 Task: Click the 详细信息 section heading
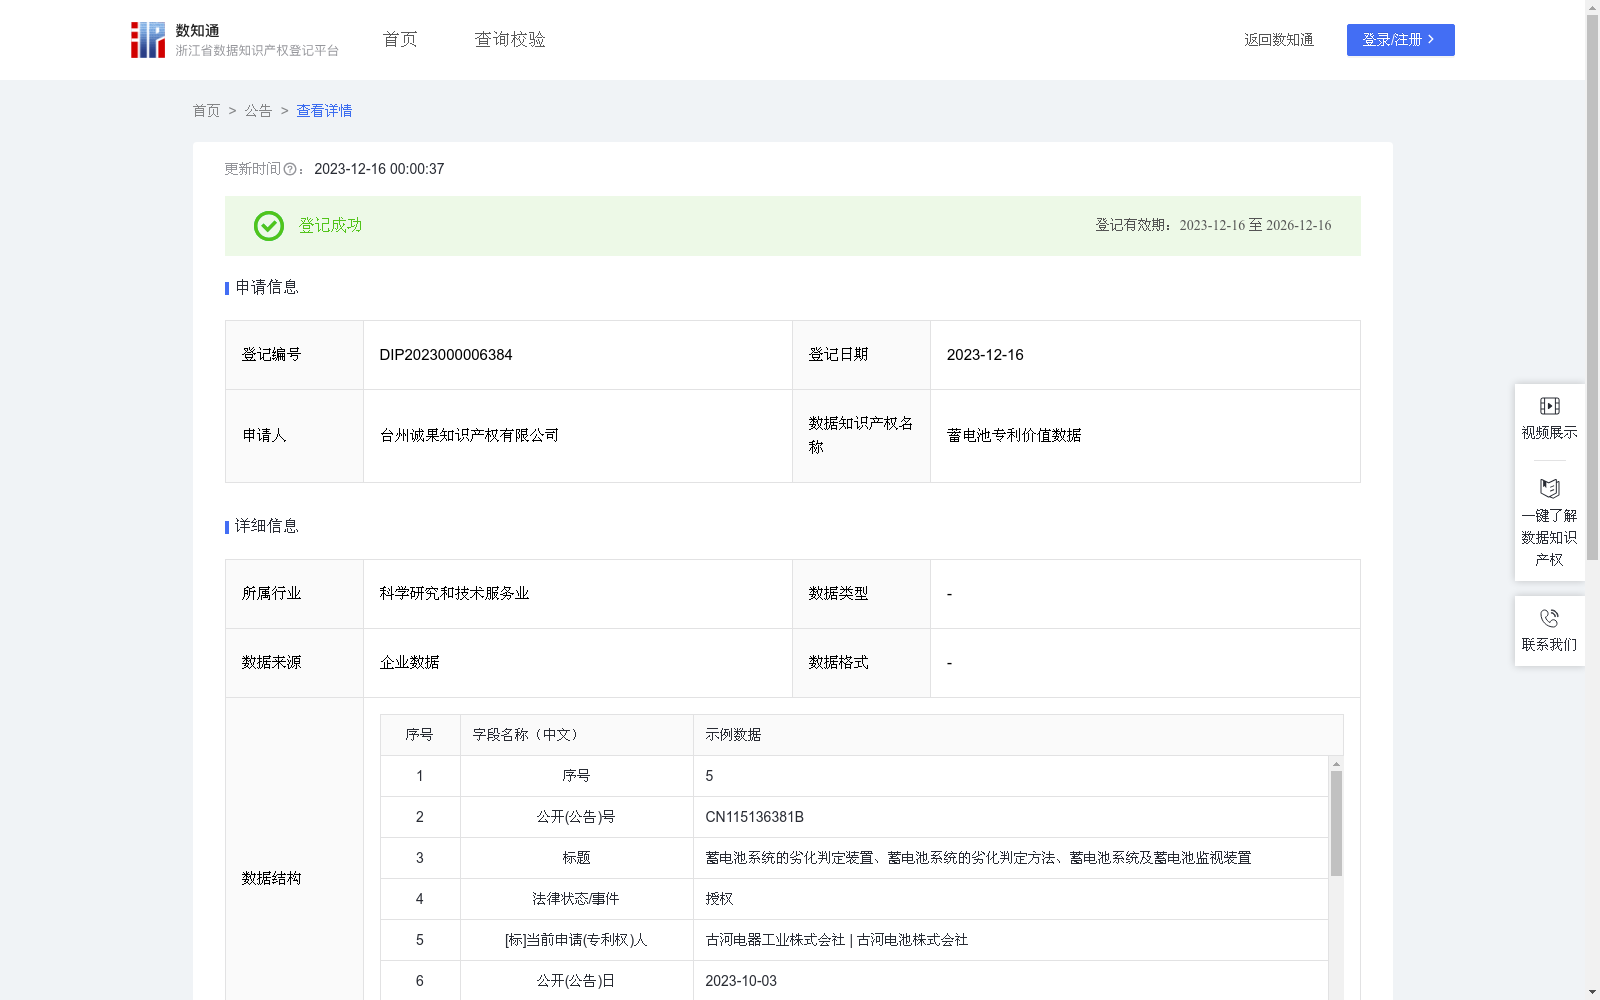pyautogui.click(x=267, y=526)
